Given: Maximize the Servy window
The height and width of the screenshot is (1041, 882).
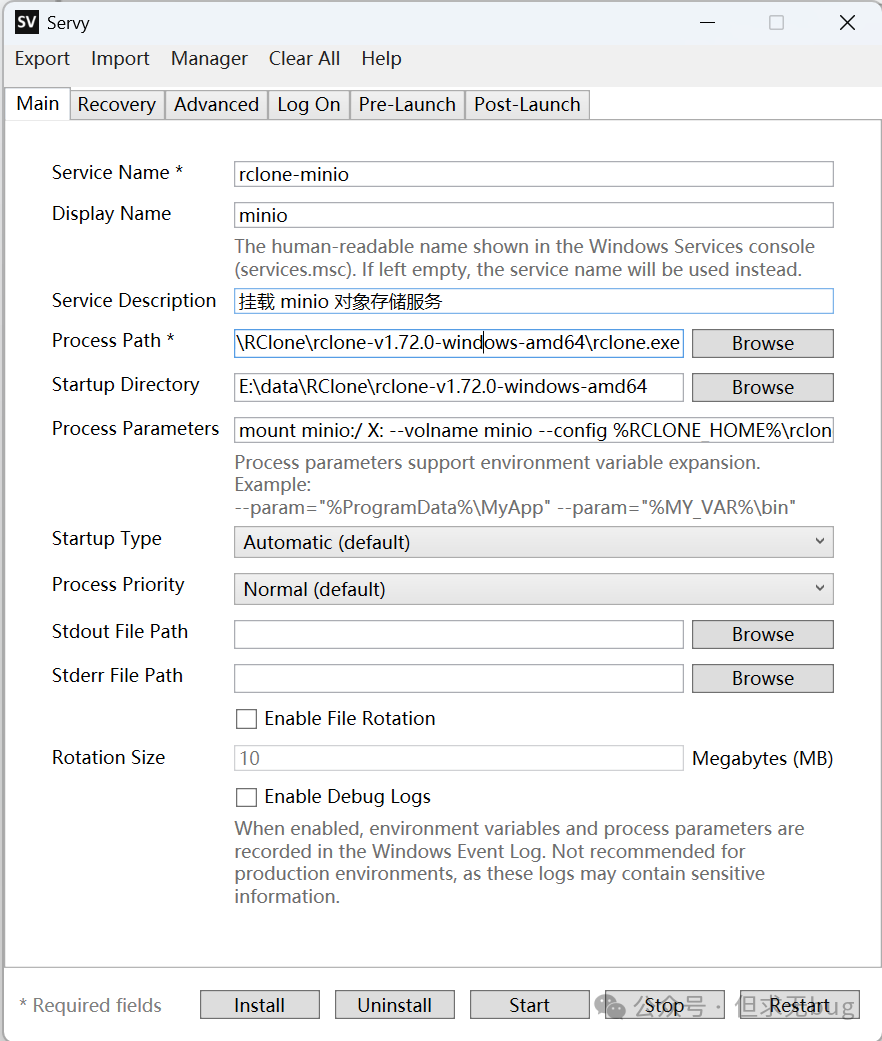Looking at the screenshot, I should 776,22.
